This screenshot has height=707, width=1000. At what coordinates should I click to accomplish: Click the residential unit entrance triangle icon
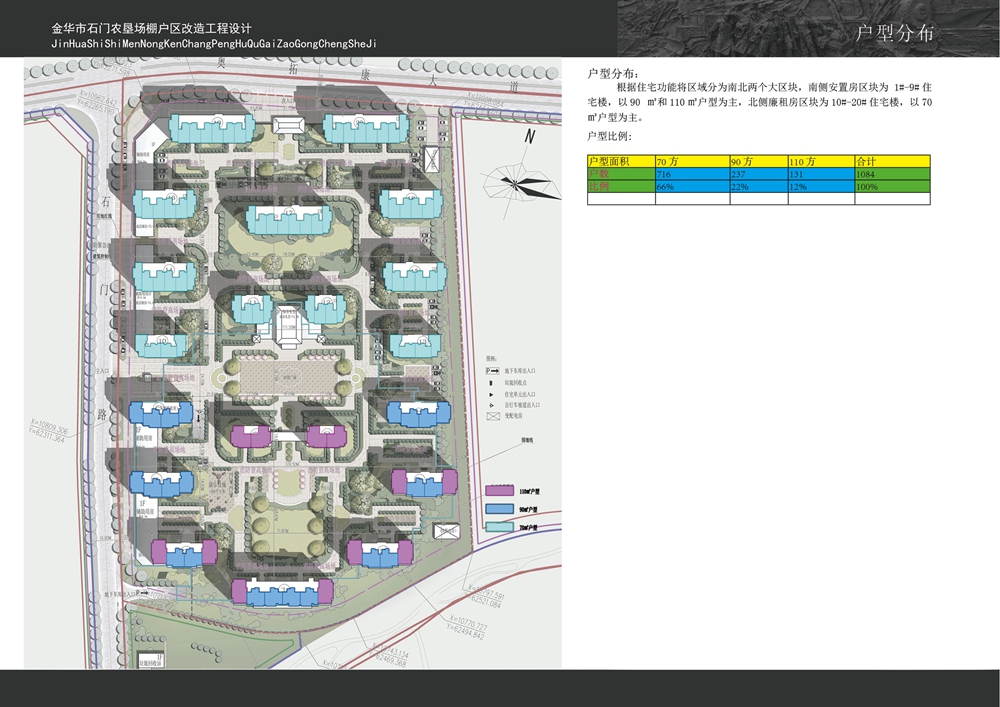point(491,394)
